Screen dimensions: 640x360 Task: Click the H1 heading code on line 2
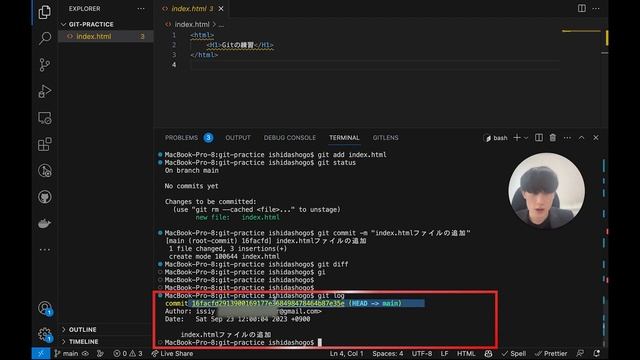point(240,45)
